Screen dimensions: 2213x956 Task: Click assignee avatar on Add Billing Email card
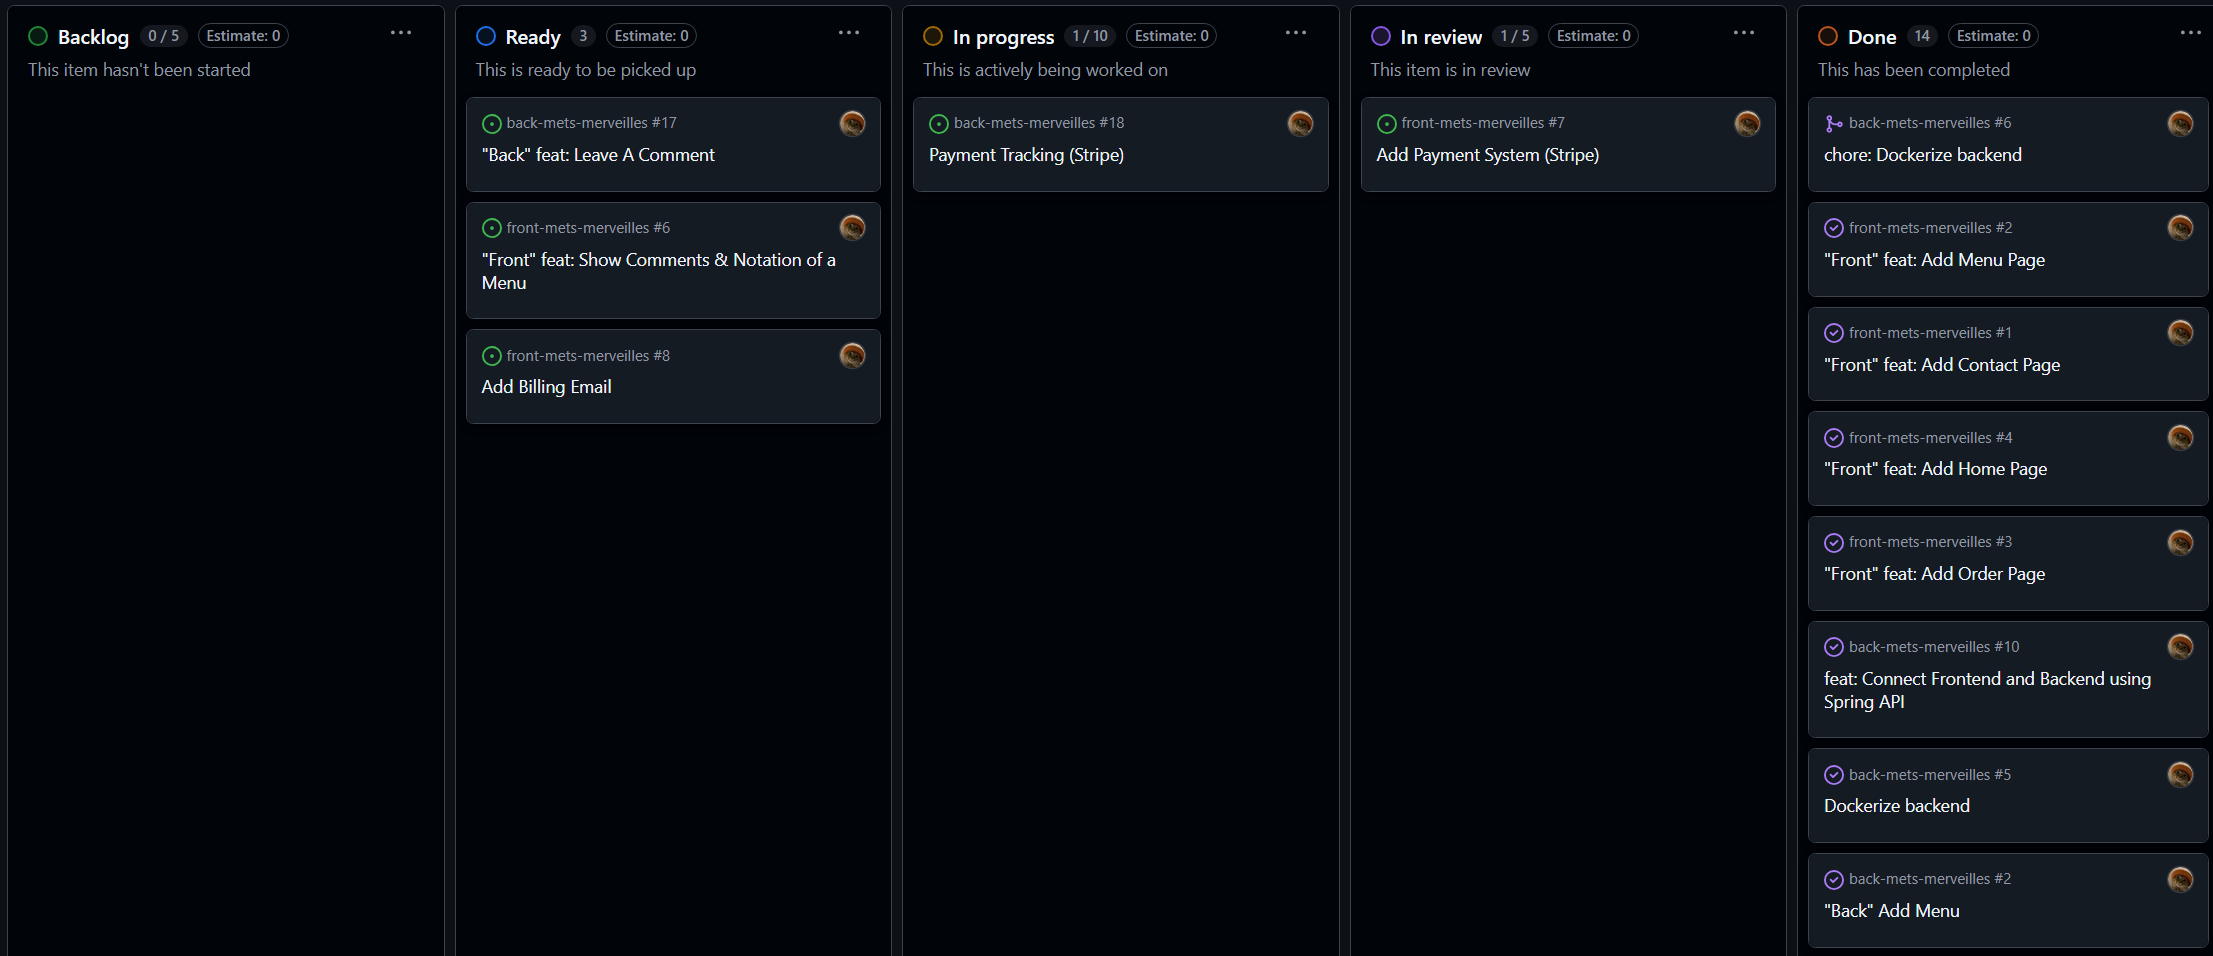pyautogui.click(x=853, y=356)
